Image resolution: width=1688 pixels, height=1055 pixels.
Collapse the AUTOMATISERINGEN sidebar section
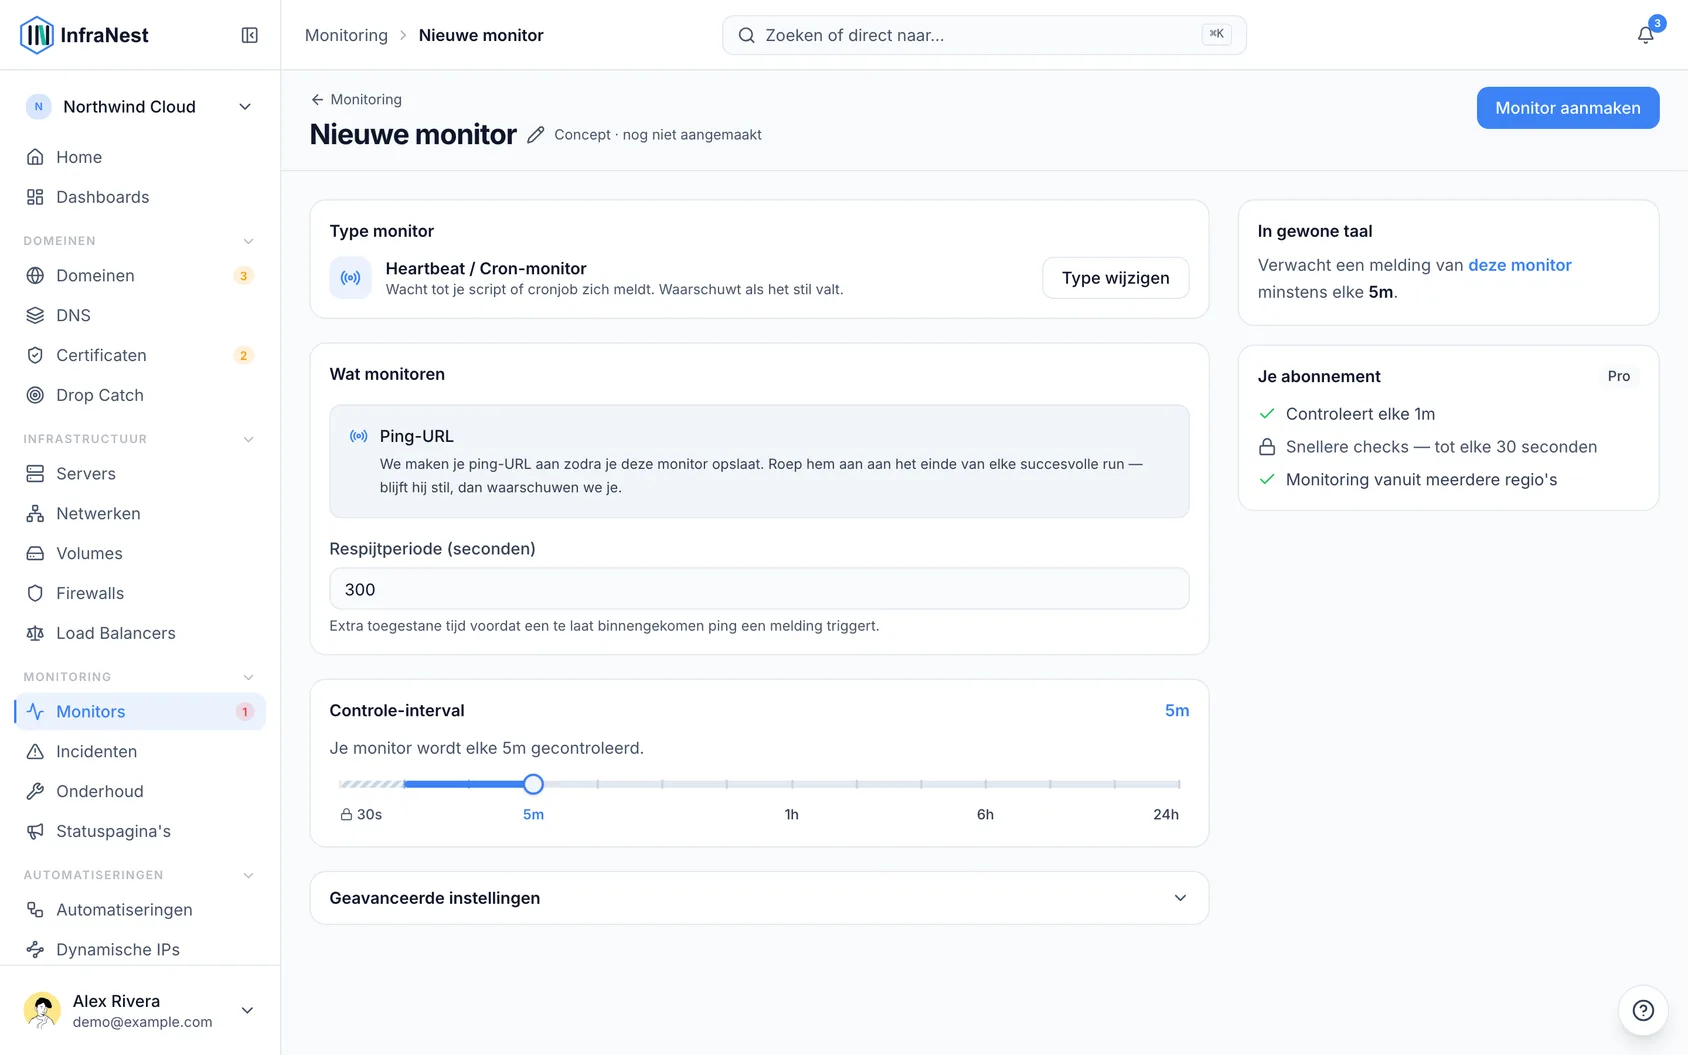(248, 875)
